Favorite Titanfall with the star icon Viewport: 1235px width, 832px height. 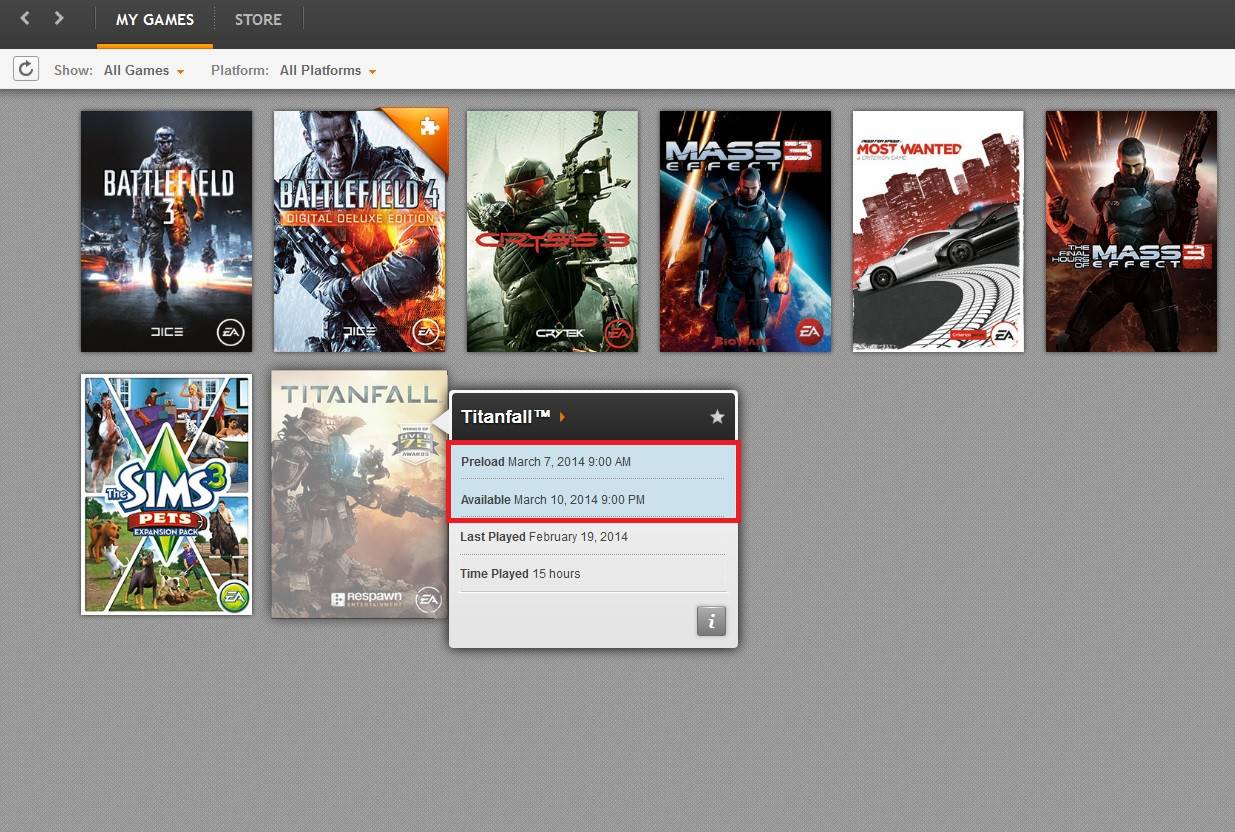[717, 417]
